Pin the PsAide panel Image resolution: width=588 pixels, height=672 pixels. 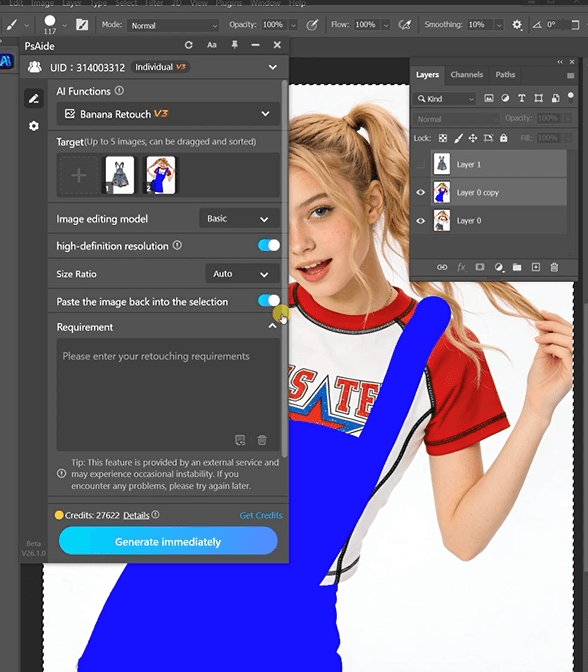(234, 45)
